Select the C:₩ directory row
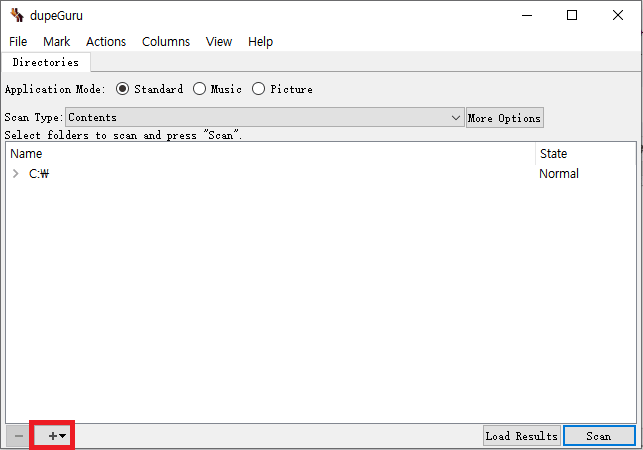 tap(321, 174)
